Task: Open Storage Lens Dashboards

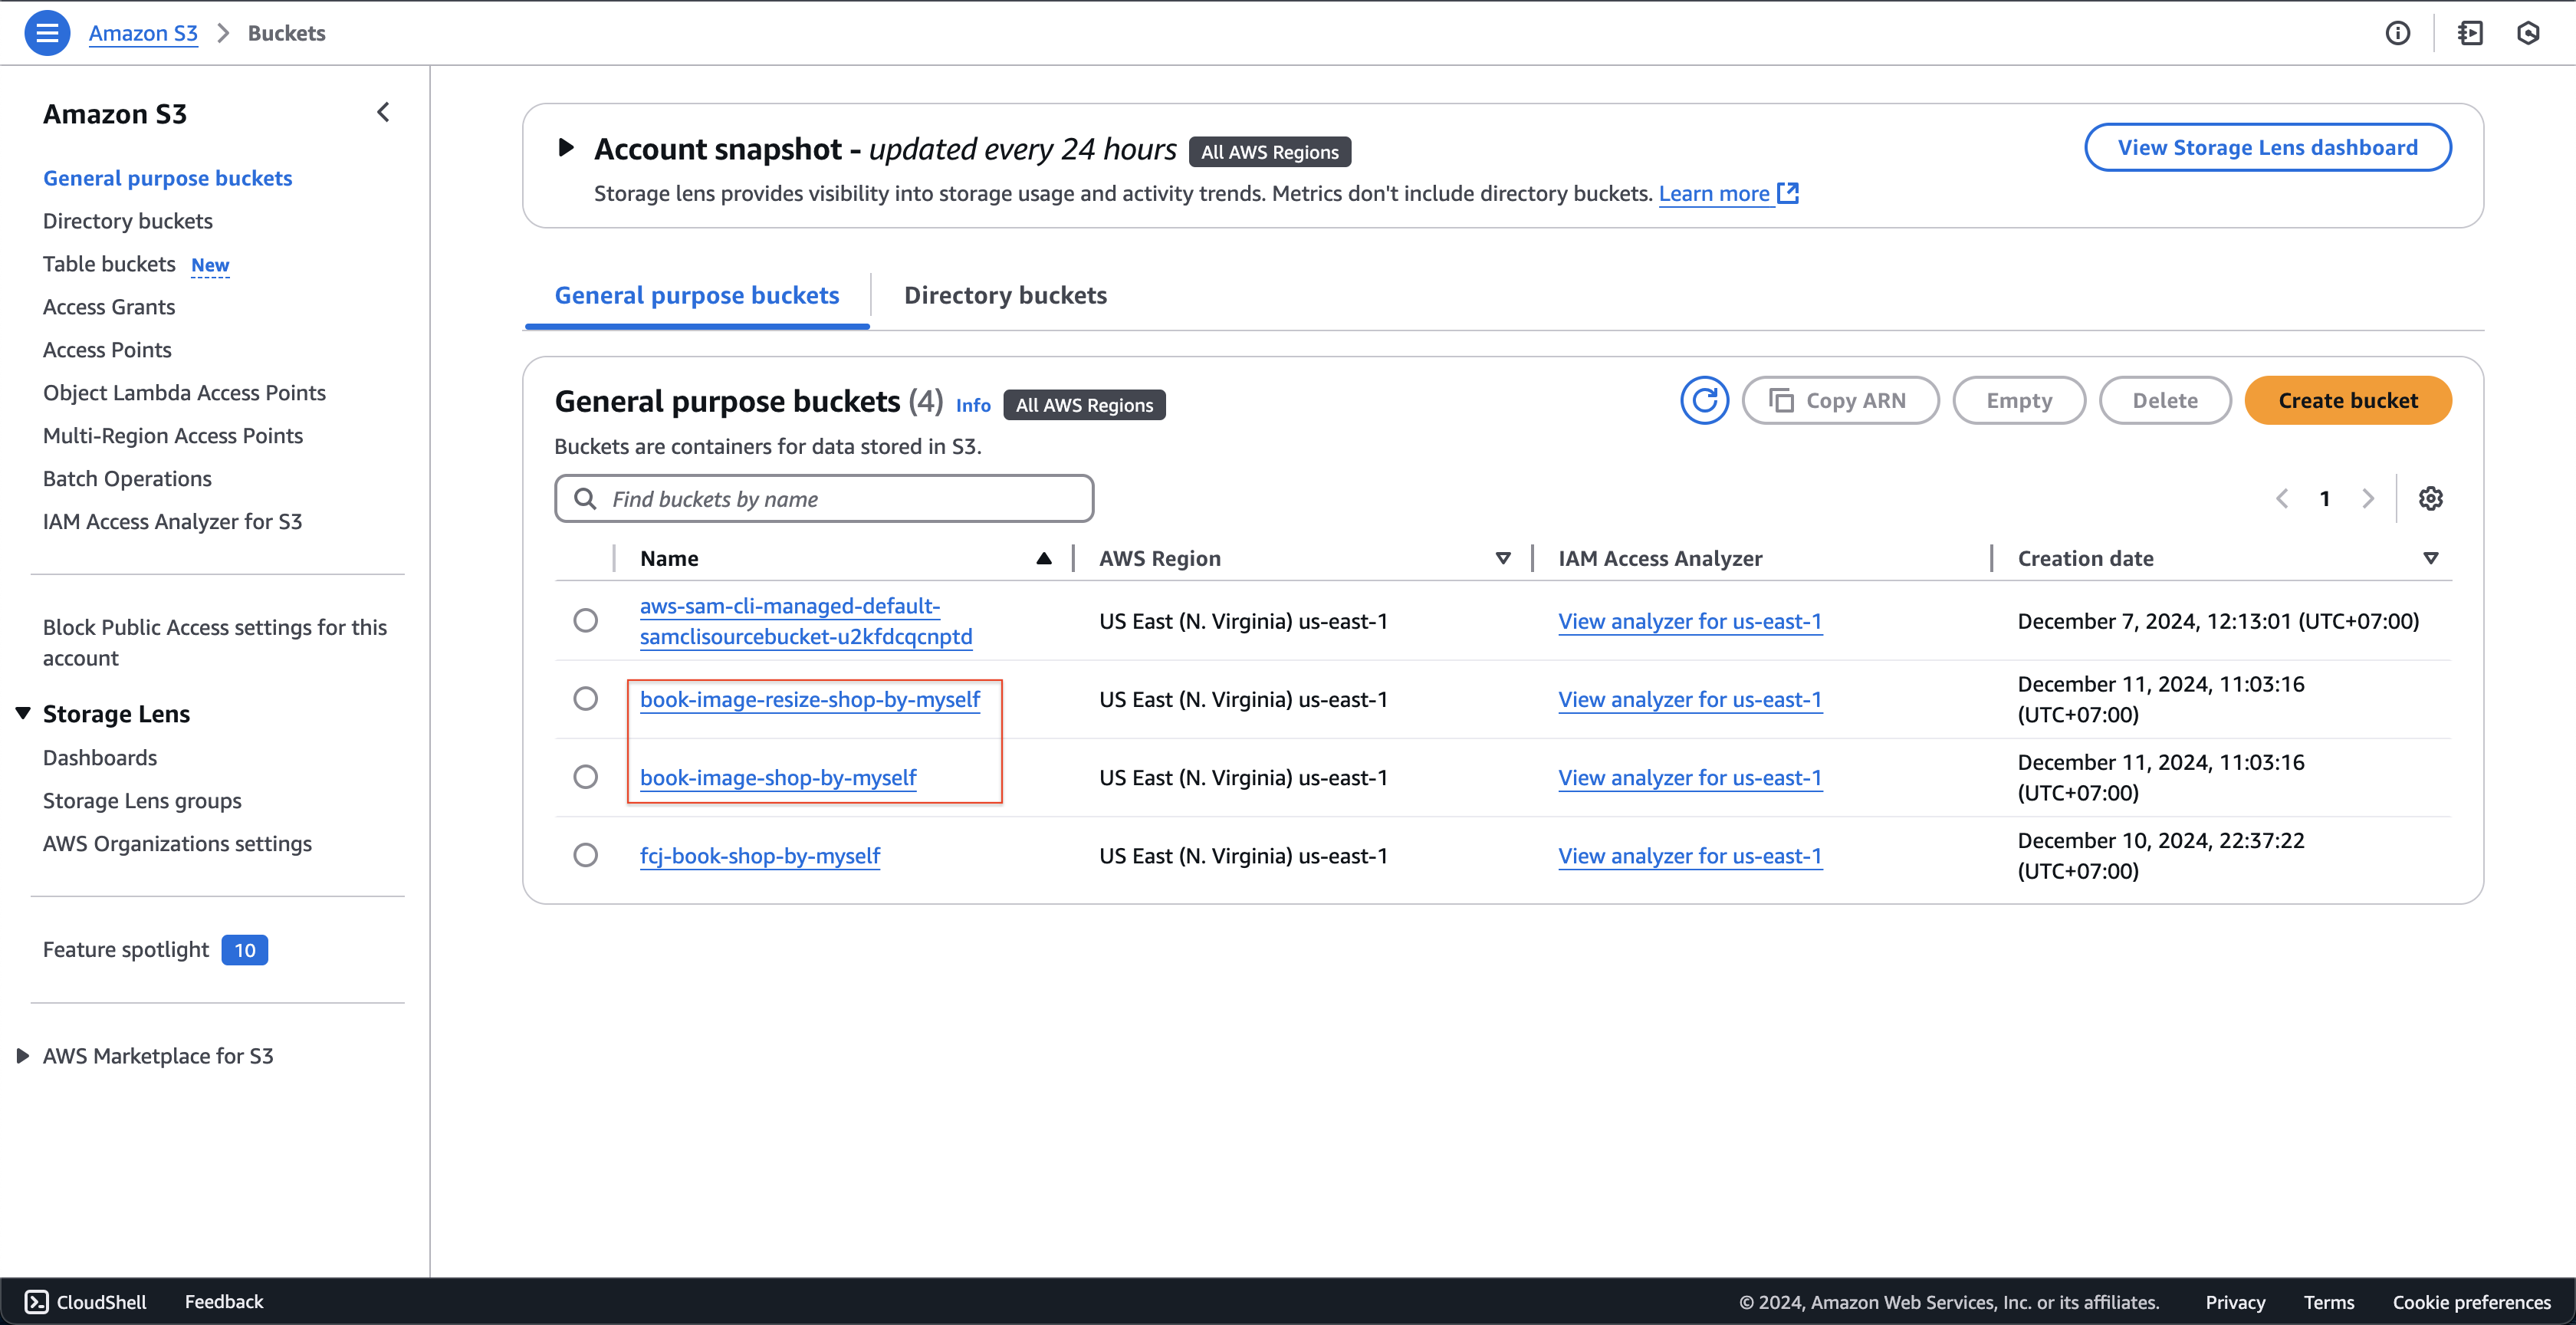Action: pos(100,758)
